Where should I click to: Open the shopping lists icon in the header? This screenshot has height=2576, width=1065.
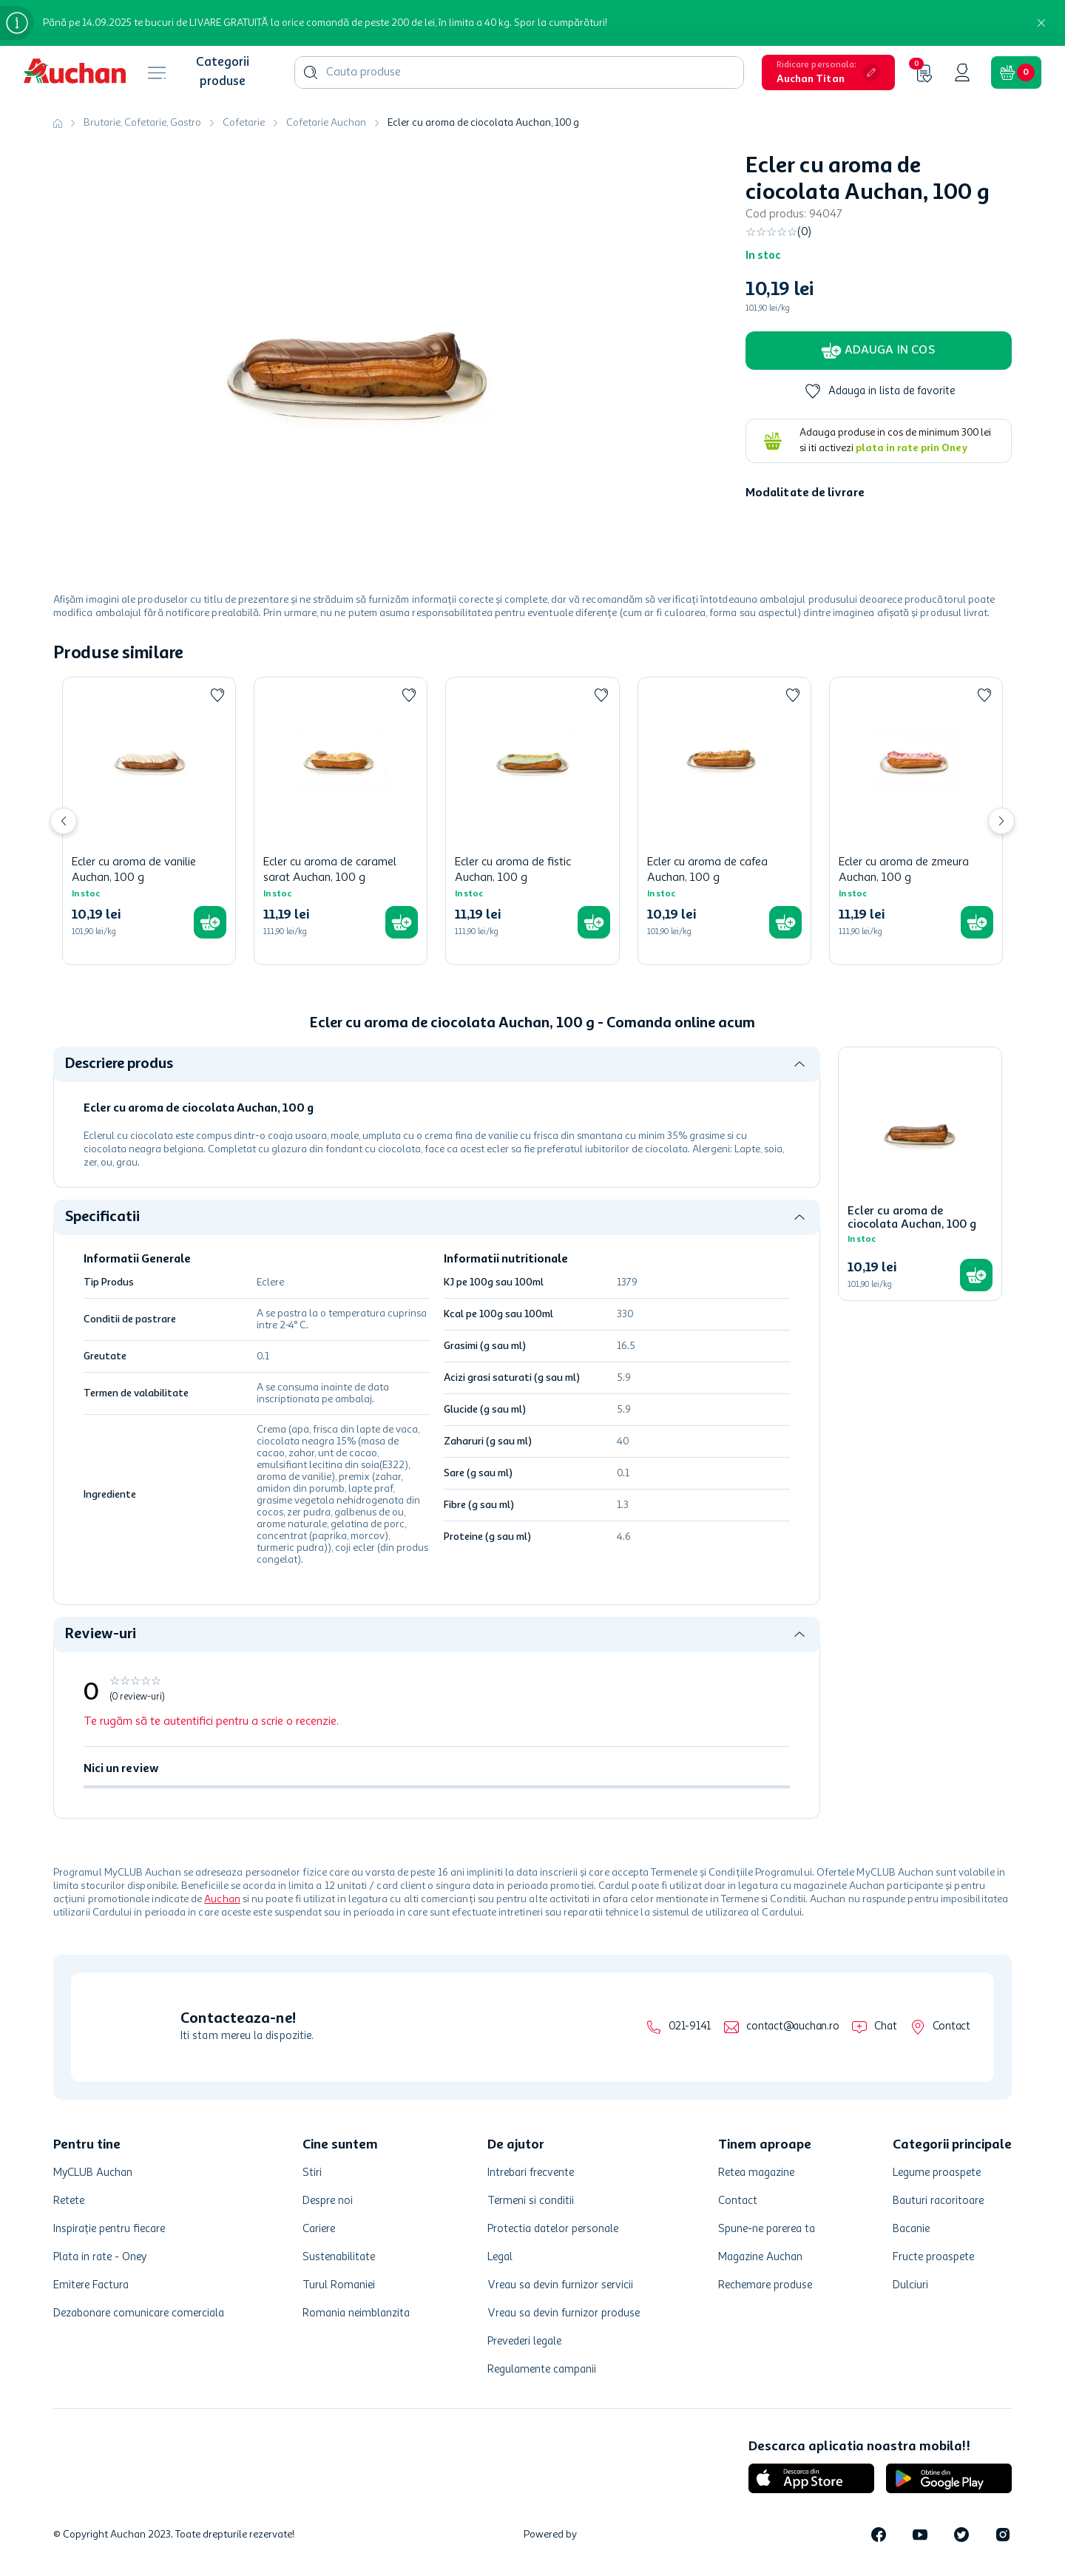pyautogui.click(x=922, y=72)
